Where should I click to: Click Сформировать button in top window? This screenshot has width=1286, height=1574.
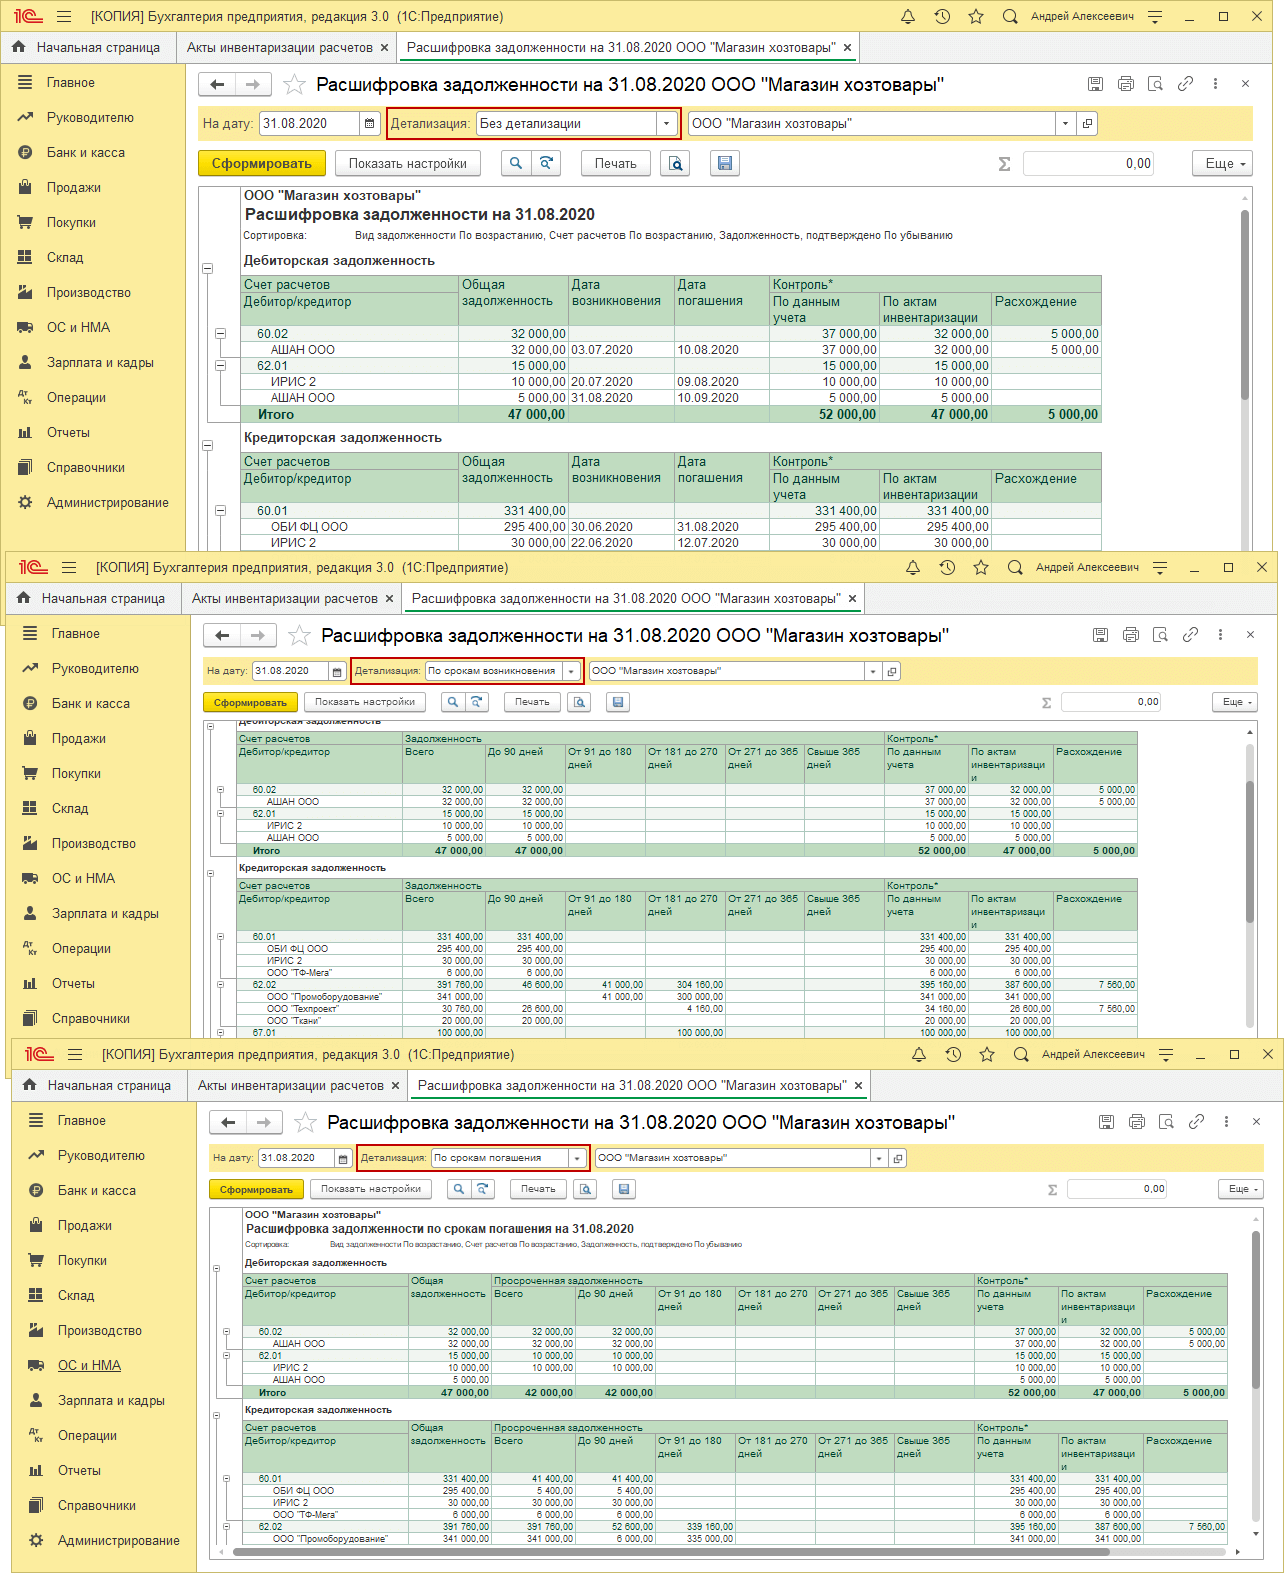click(x=262, y=163)
